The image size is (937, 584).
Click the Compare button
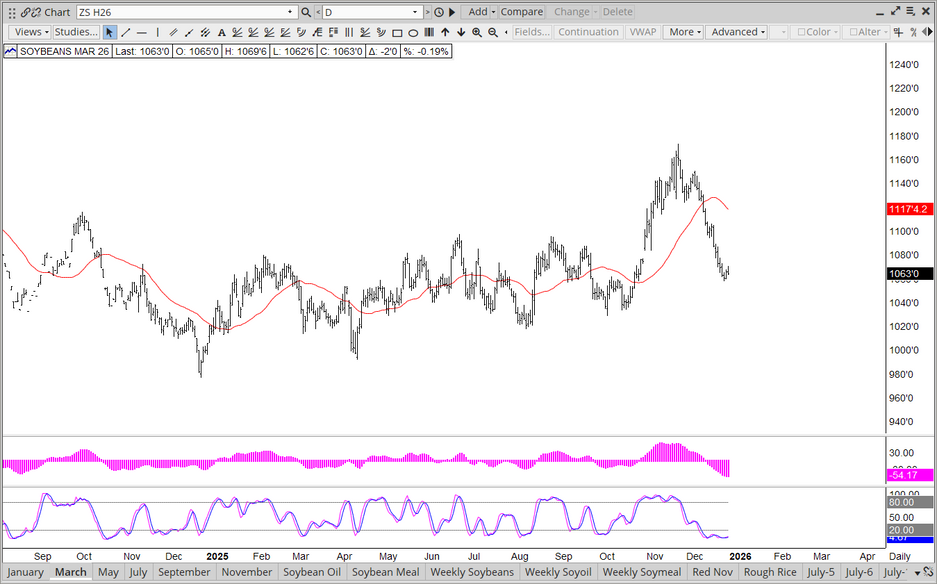coord(522,12)
